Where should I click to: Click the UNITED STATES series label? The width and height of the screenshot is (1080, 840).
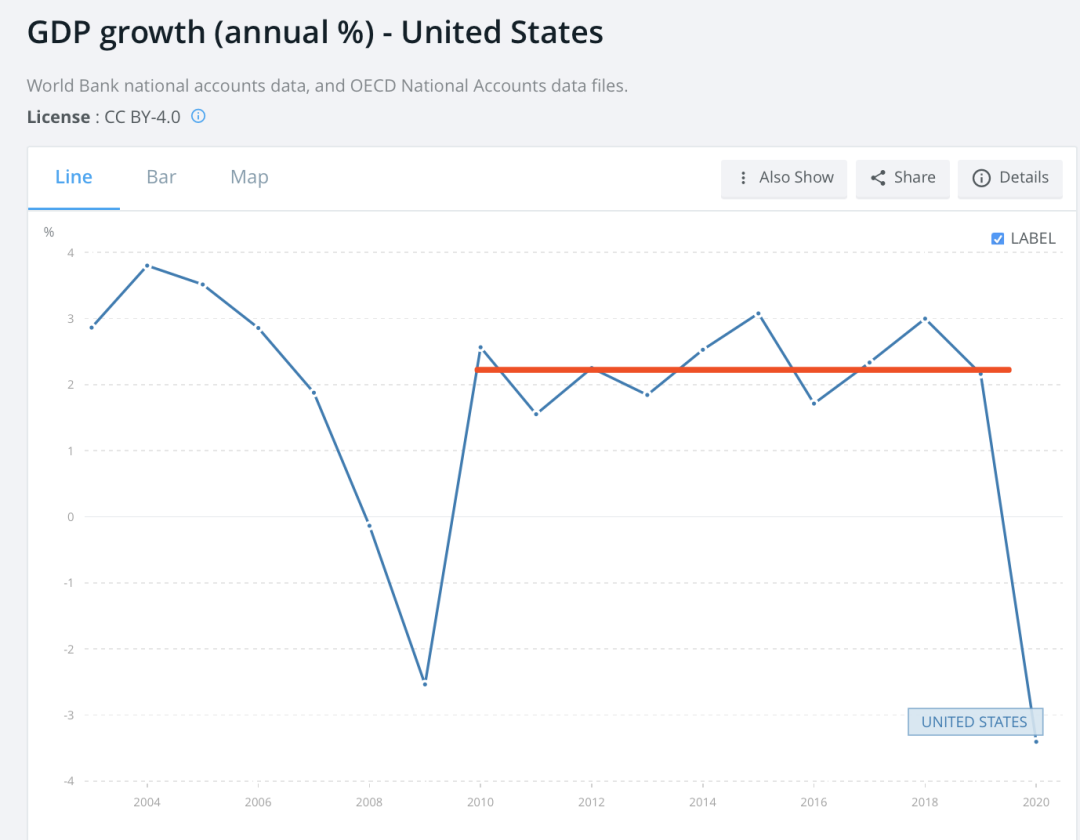975,722
